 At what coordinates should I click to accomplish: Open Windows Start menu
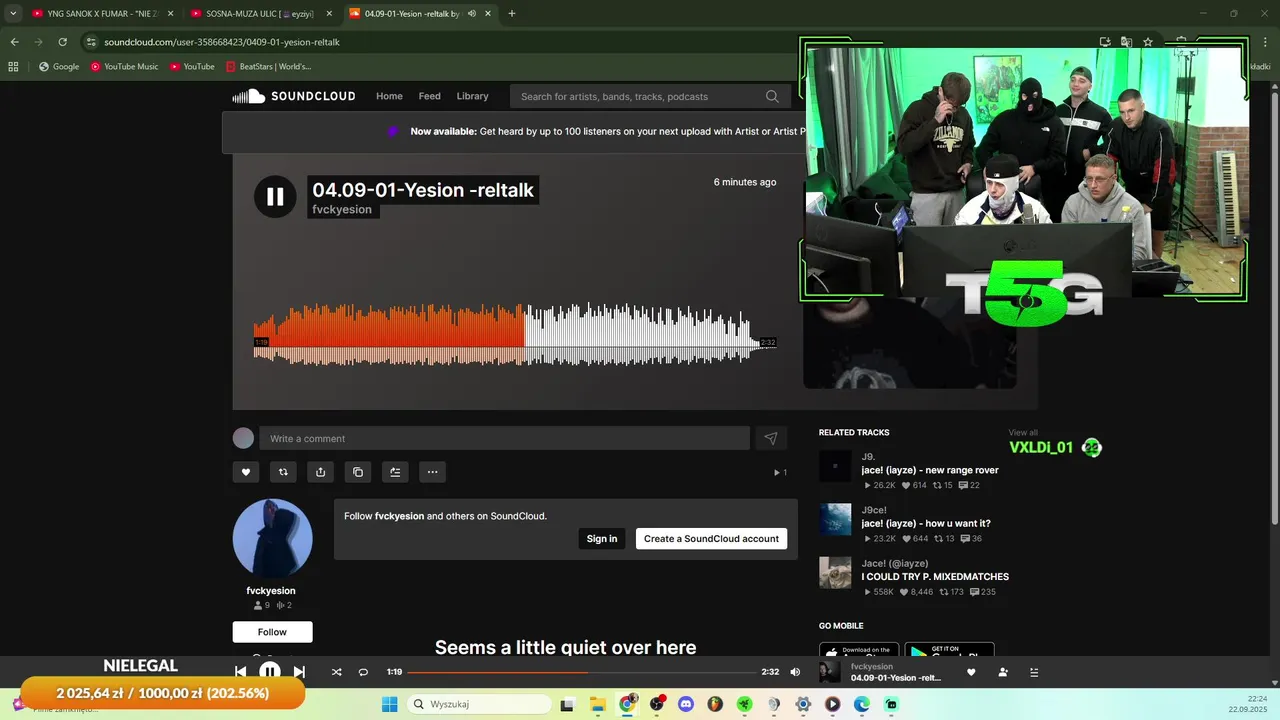(x=390, y=704)
